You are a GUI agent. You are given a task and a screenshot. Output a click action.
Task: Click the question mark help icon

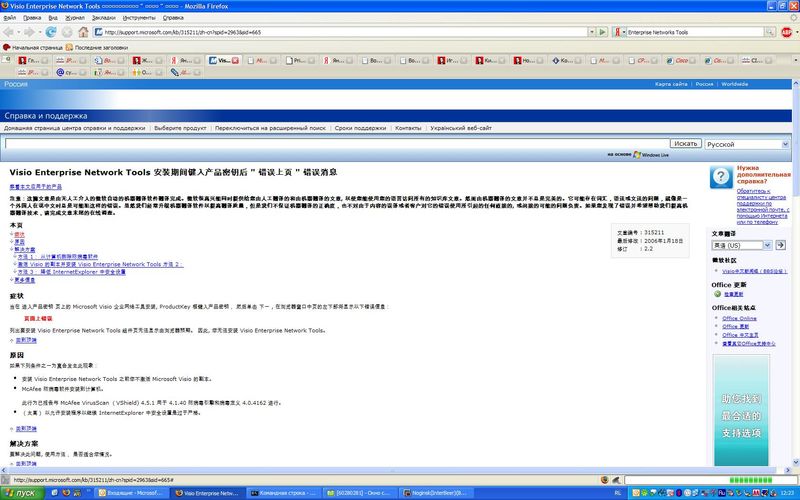click(721, 177)
